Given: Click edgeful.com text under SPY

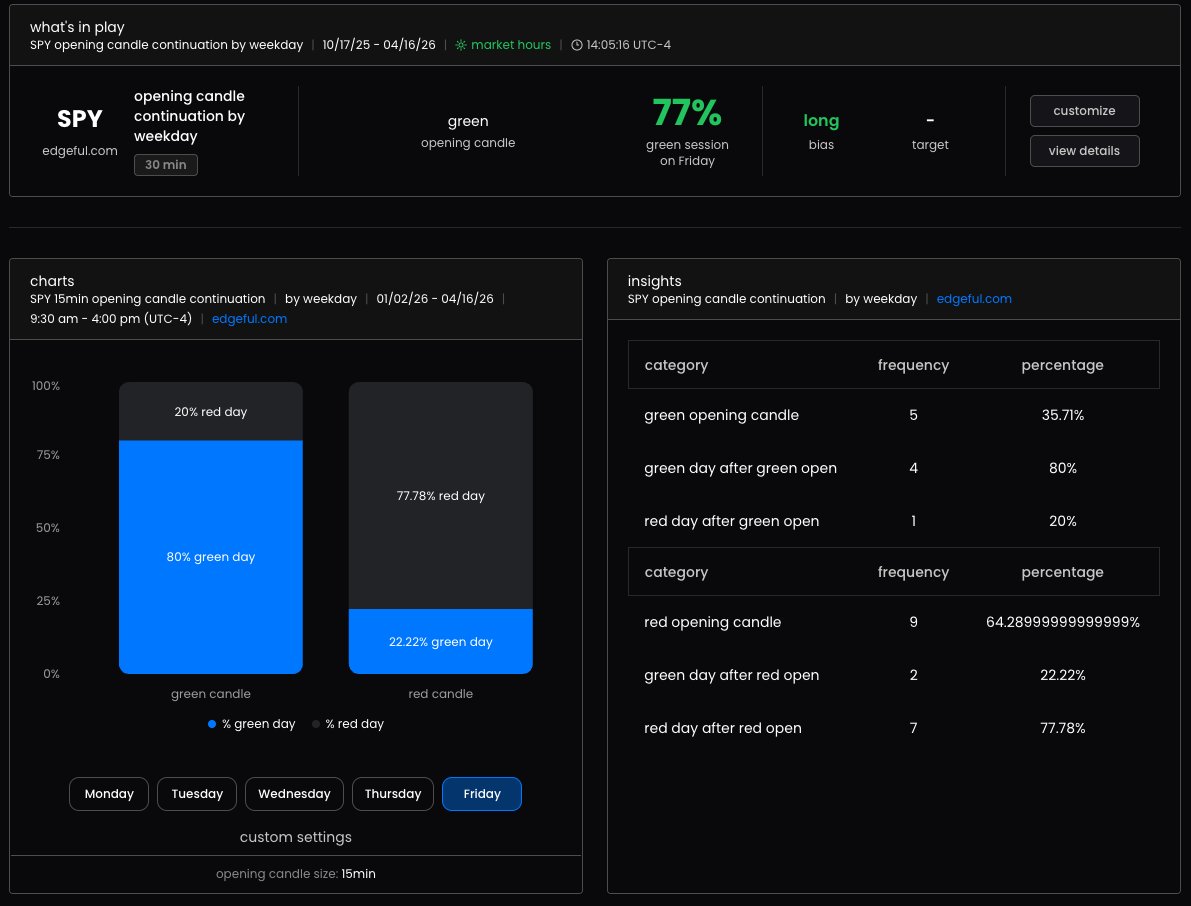Looking at the screenshot, I should [x=80, y=150].
